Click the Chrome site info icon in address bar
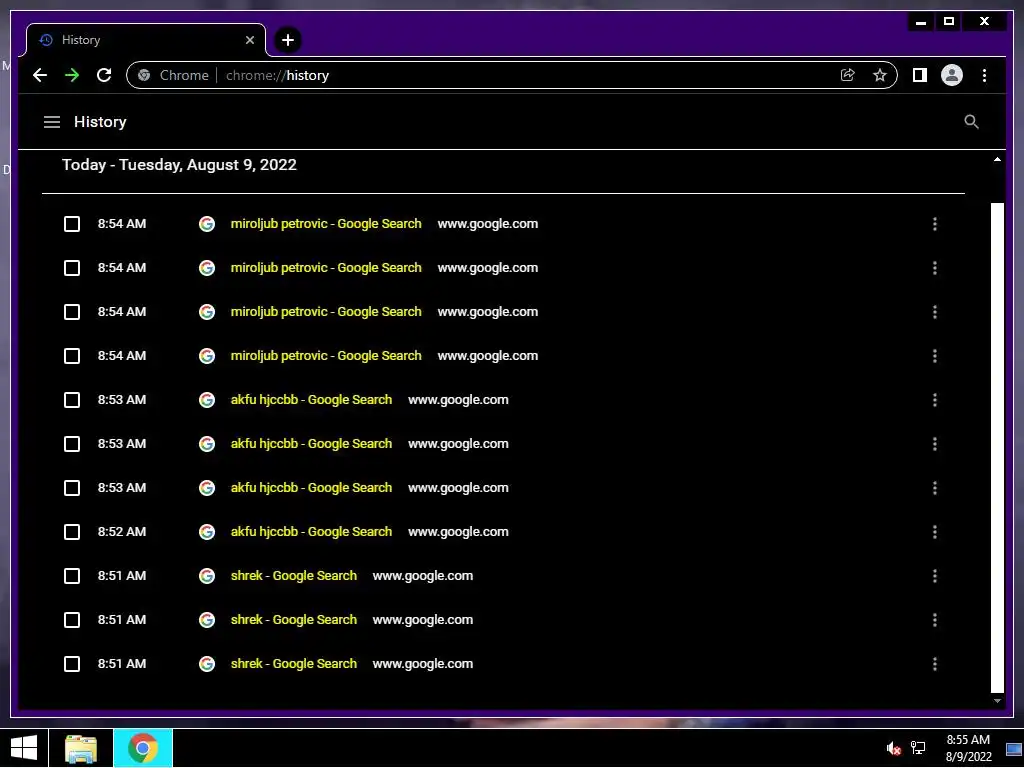This screenshot has width=1024, height=768. pos(144,75)
